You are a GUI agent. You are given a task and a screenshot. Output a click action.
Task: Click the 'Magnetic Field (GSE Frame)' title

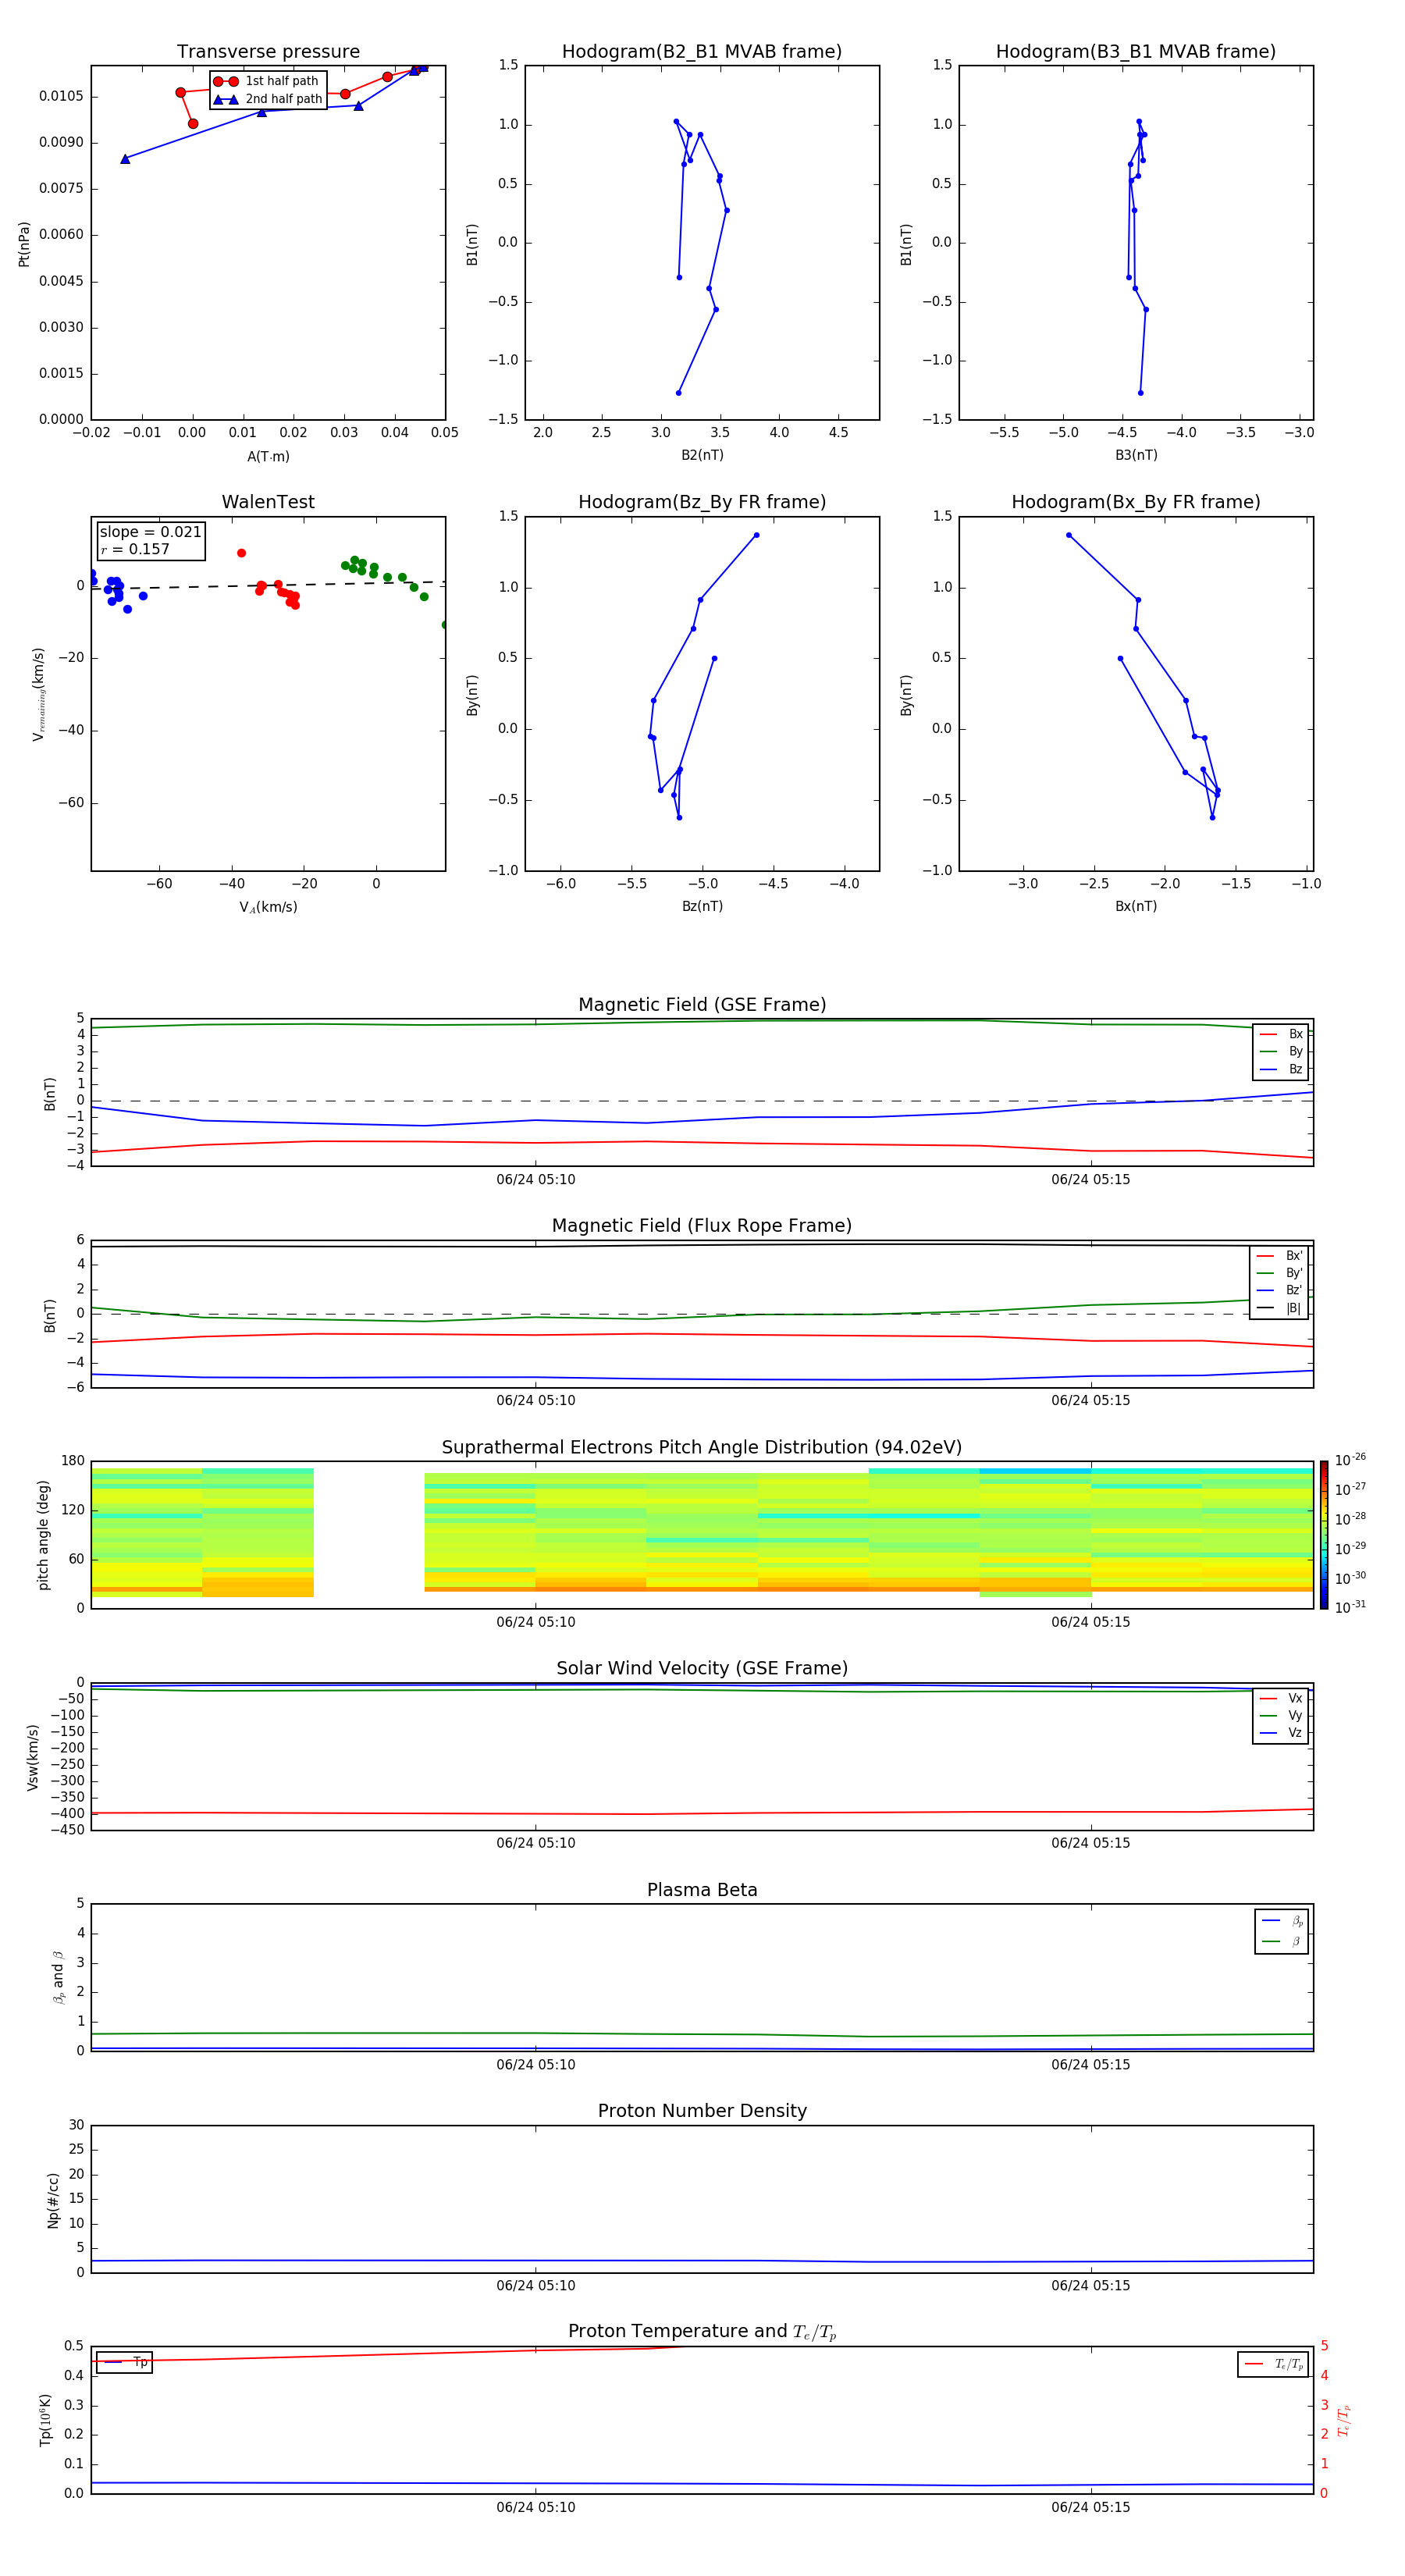(702, 1005)
